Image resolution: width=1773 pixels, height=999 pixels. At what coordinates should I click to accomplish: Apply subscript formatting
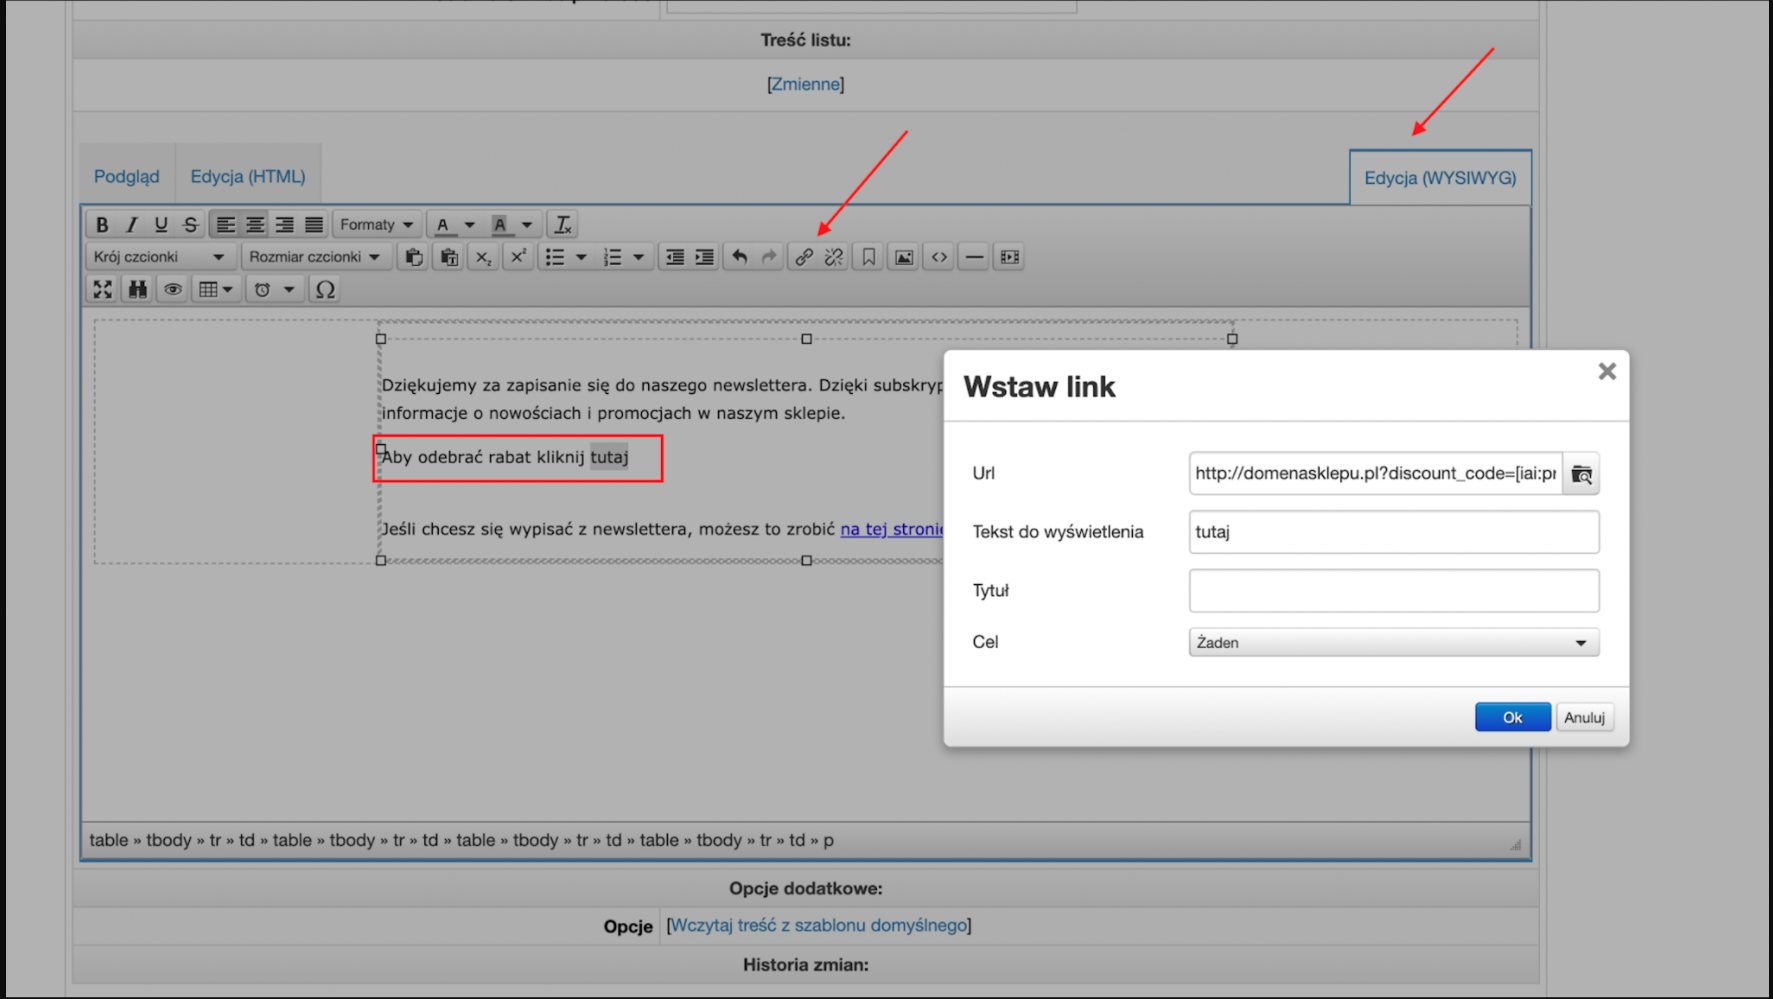click(484, 257)
